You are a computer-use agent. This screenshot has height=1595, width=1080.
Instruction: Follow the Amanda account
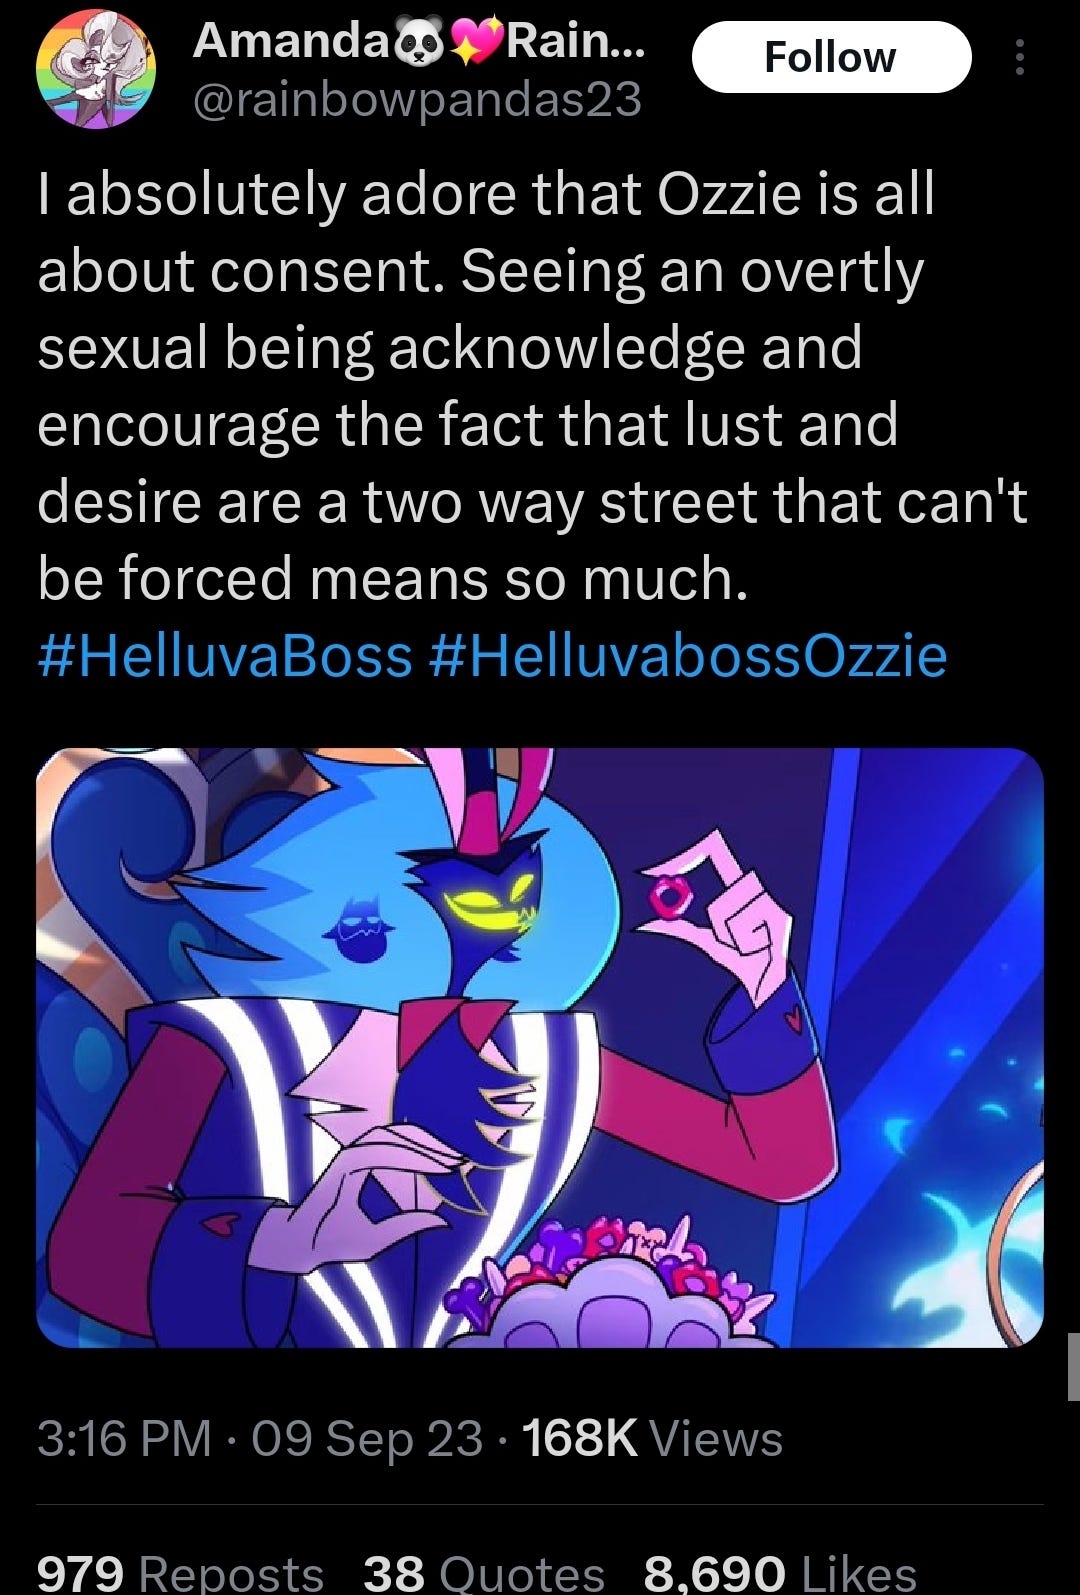pos(831,57)
